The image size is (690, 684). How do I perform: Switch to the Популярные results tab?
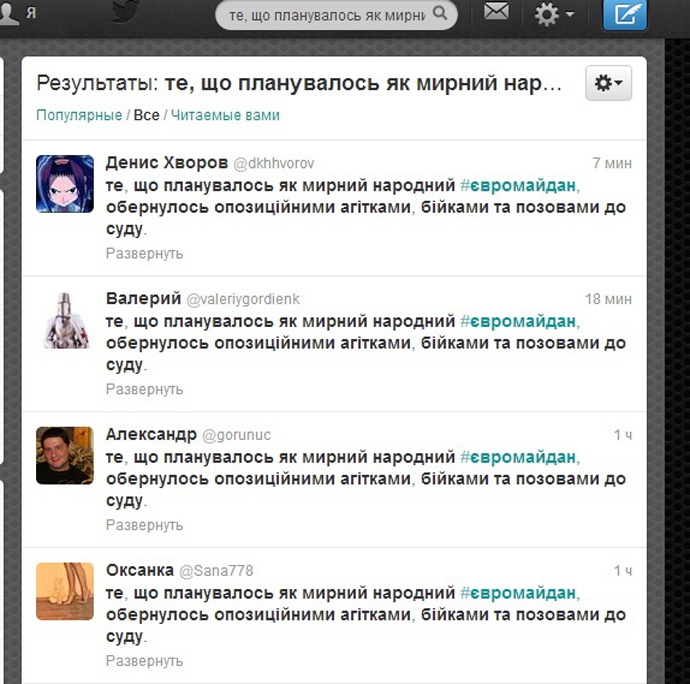[79, 115]
